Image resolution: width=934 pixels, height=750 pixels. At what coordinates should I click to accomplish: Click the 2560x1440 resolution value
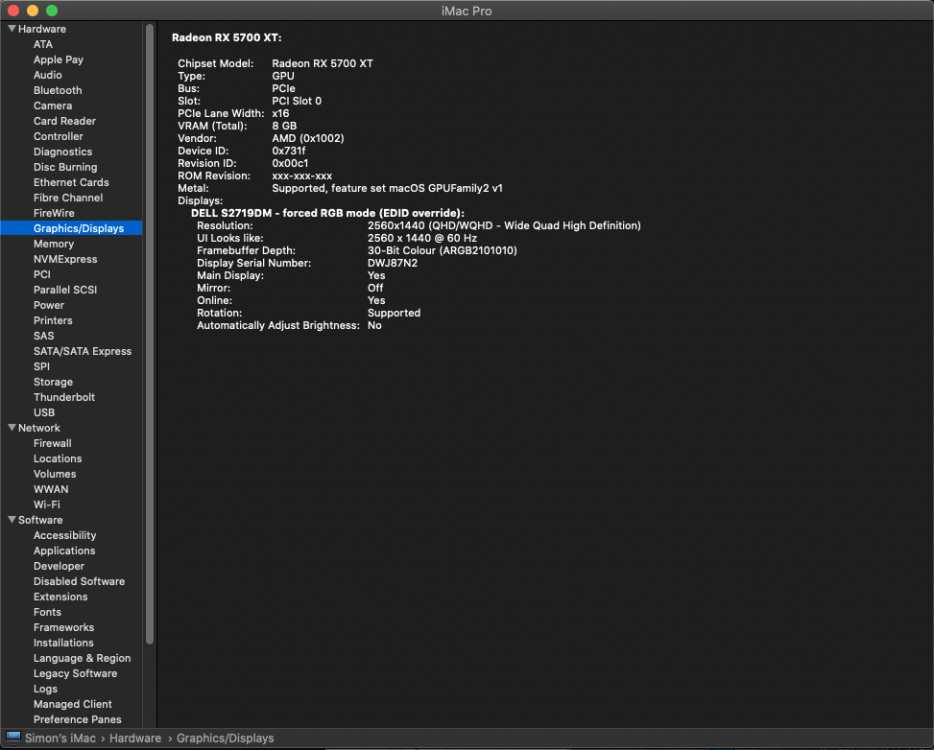(x=504, y=226)
